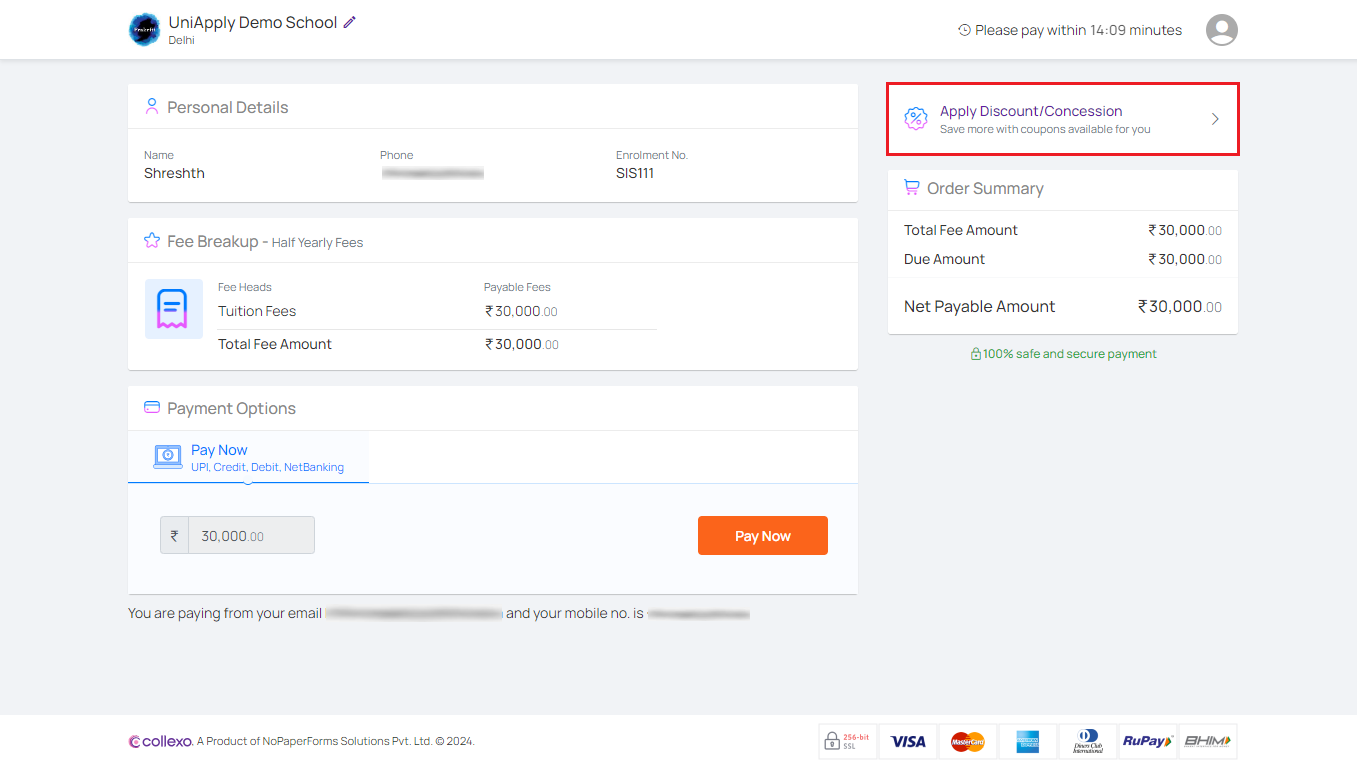Click the timer clock icon

(964, 30)
